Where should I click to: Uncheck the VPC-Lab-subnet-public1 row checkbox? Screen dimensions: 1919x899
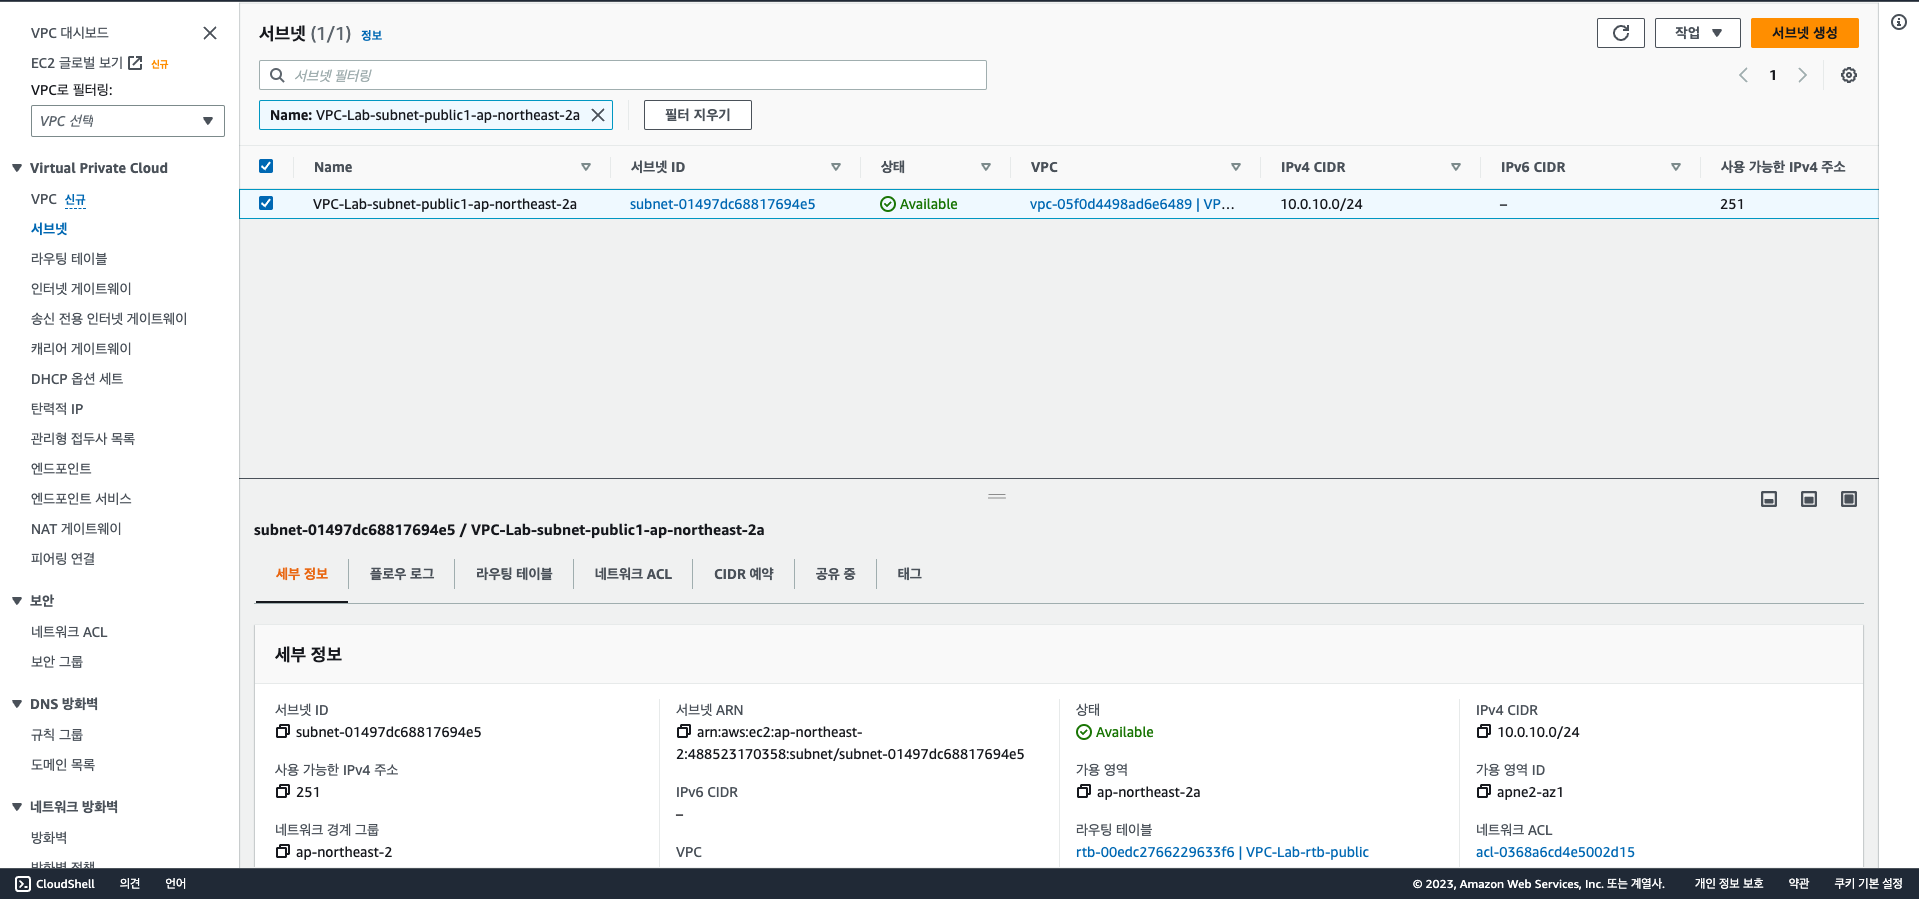pos(266,203)
